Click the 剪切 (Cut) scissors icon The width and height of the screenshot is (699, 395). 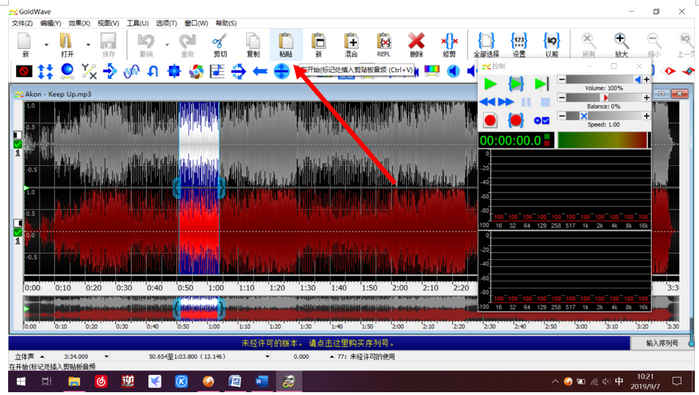[x=219, y=41]
